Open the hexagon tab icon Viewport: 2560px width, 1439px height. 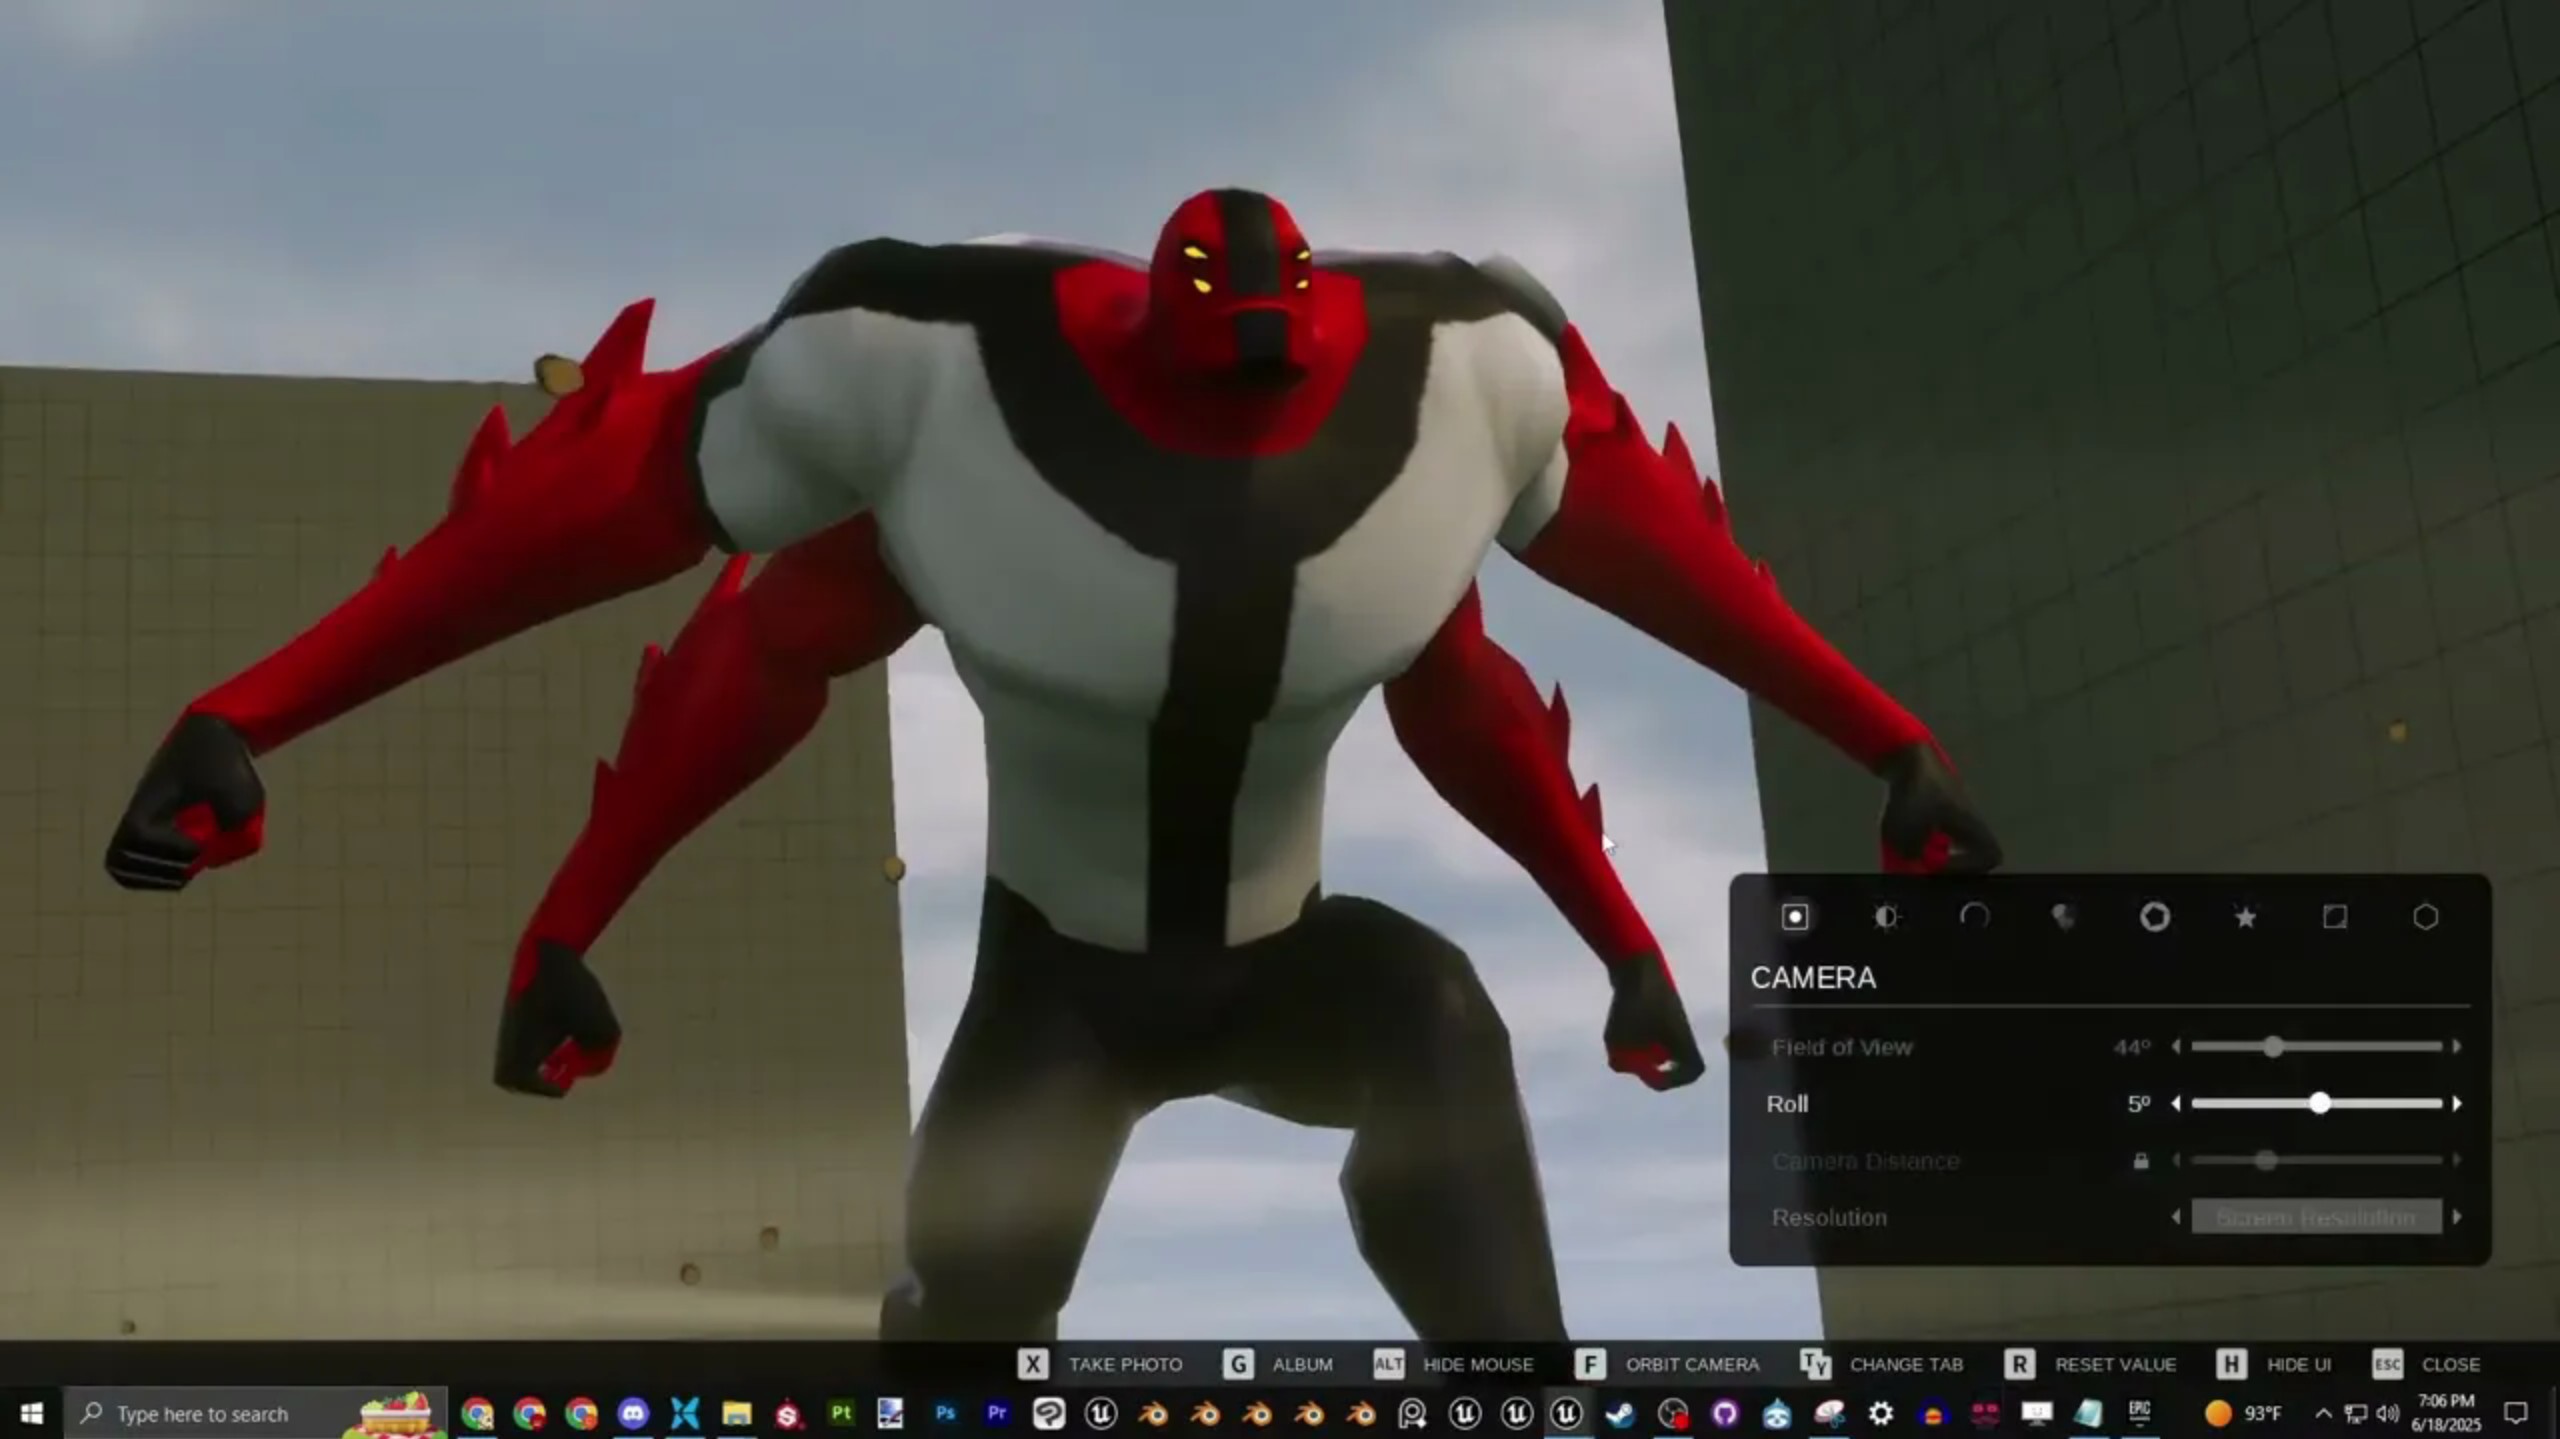point(2425,917)
